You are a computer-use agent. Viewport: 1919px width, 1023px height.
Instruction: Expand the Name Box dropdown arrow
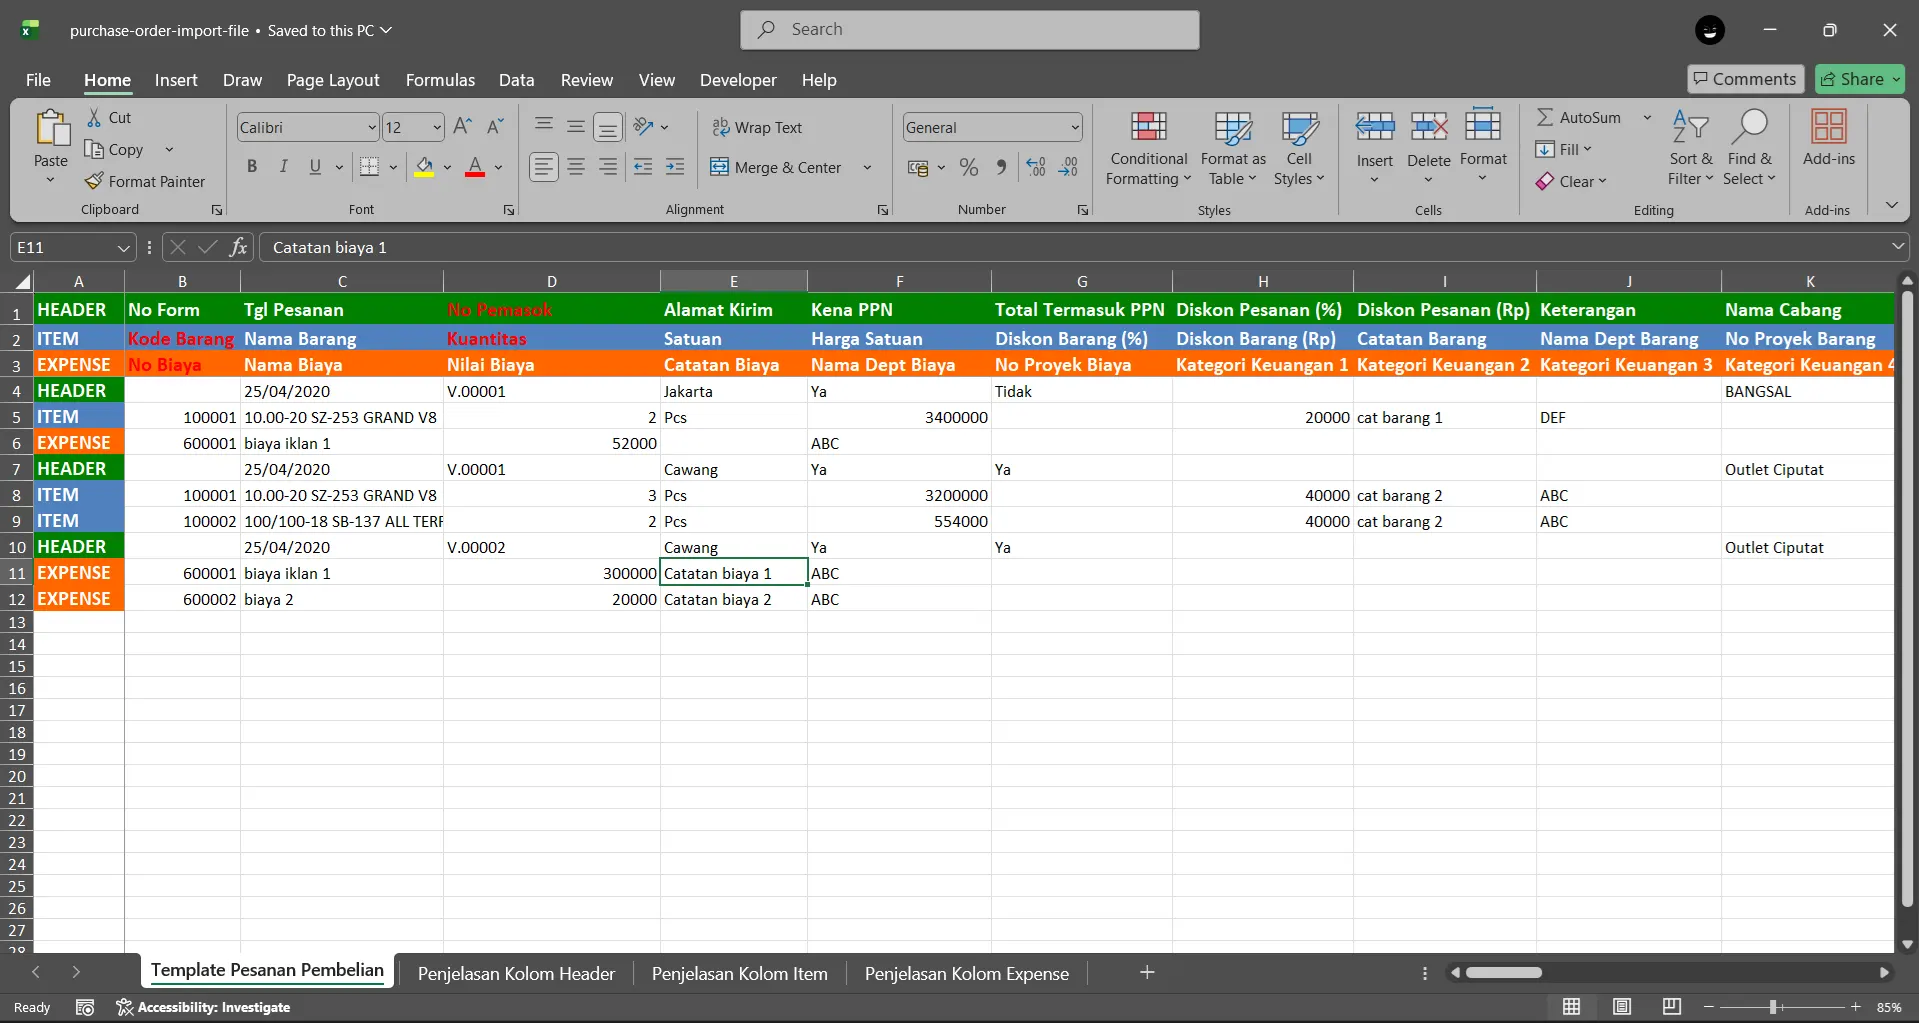(123, 247)
